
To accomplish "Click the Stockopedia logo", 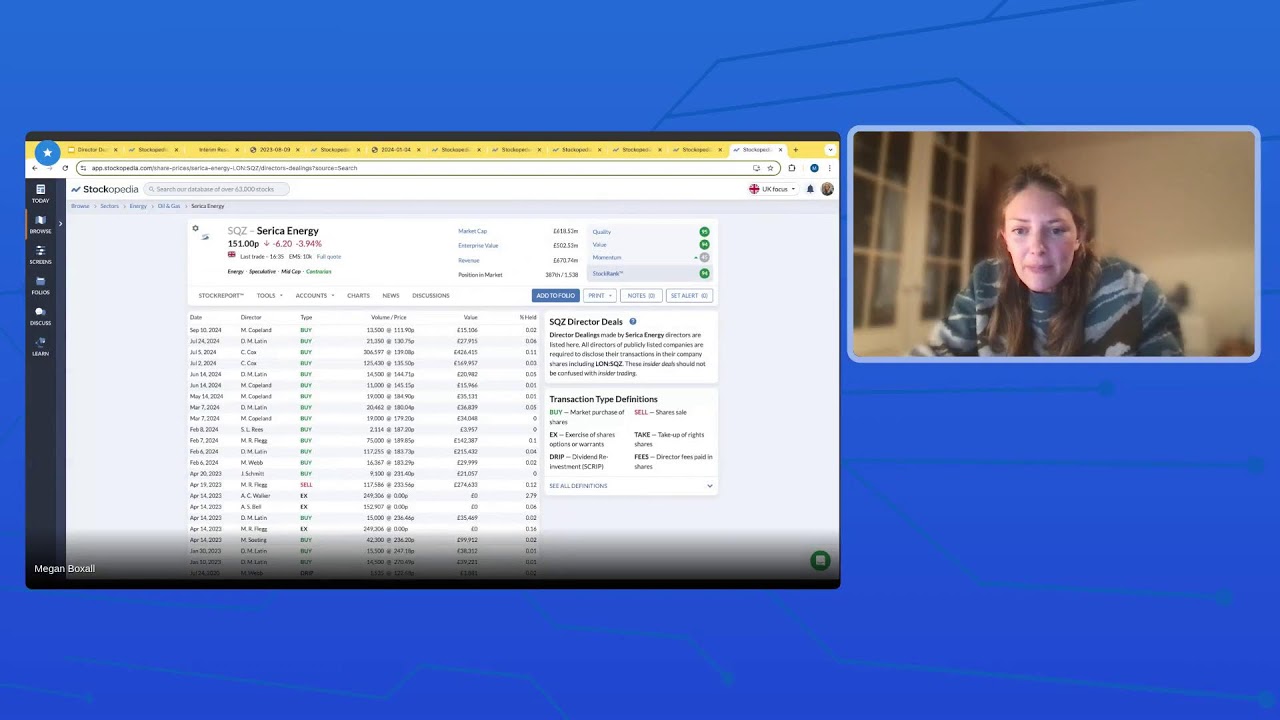I will (105, 189).
